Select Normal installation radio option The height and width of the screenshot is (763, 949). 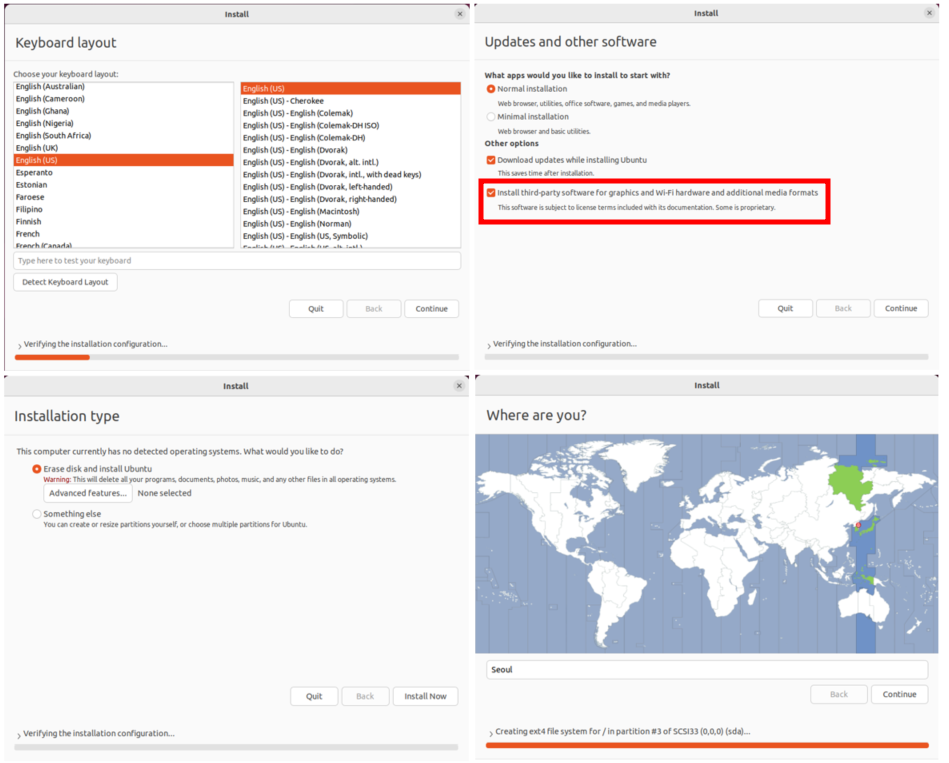pos(491,89)
